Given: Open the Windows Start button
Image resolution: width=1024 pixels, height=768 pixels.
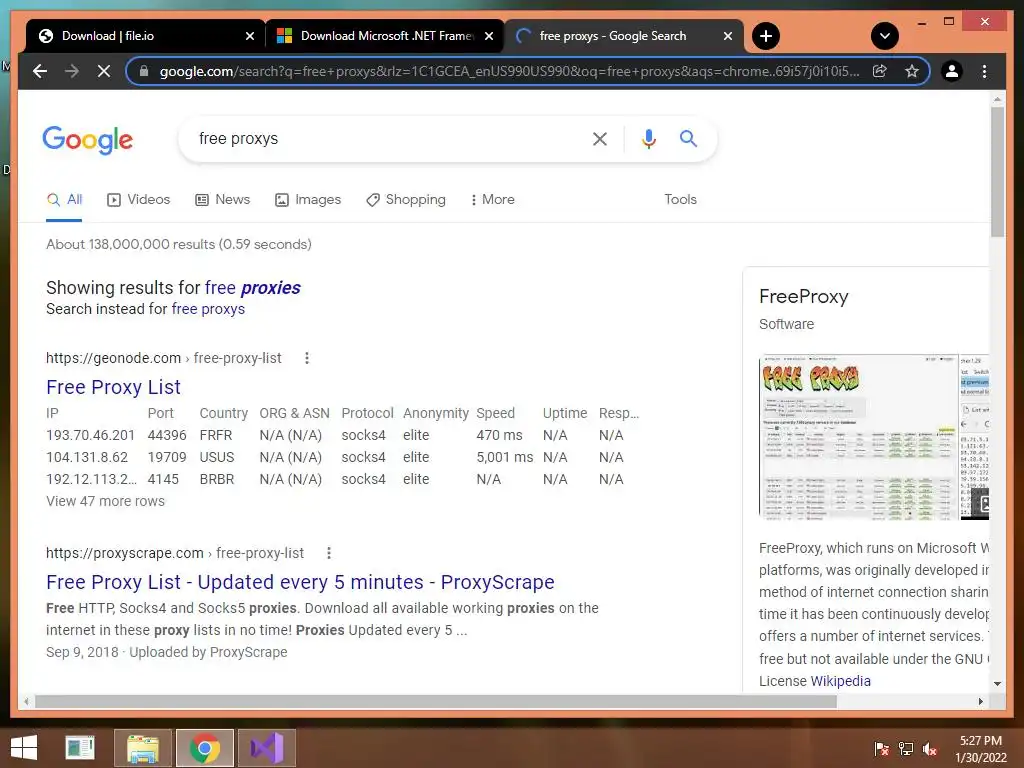Looking at the screenshot, I should (24, 748).
